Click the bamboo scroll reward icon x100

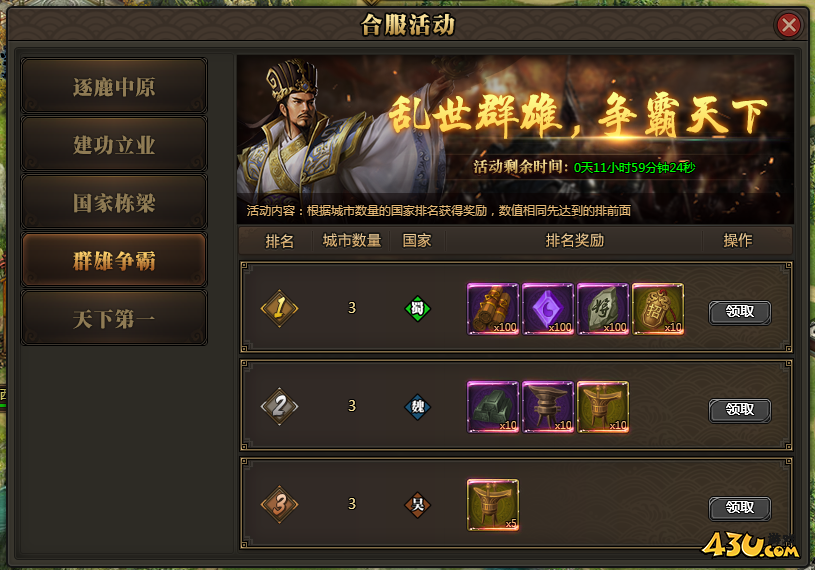[x=493, y=309]
